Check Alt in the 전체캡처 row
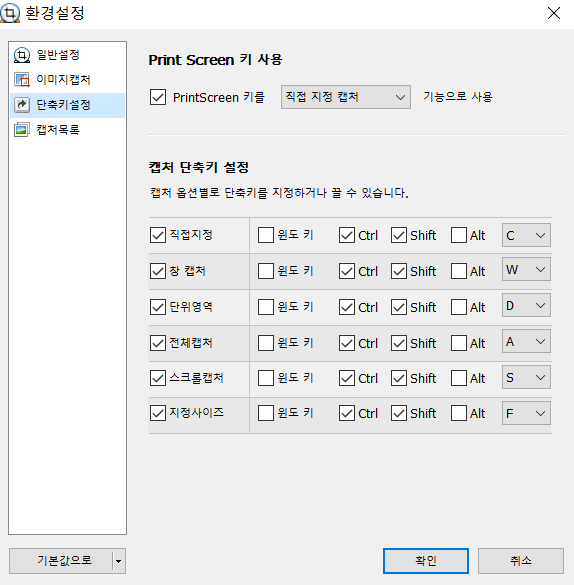 point(459,343)
